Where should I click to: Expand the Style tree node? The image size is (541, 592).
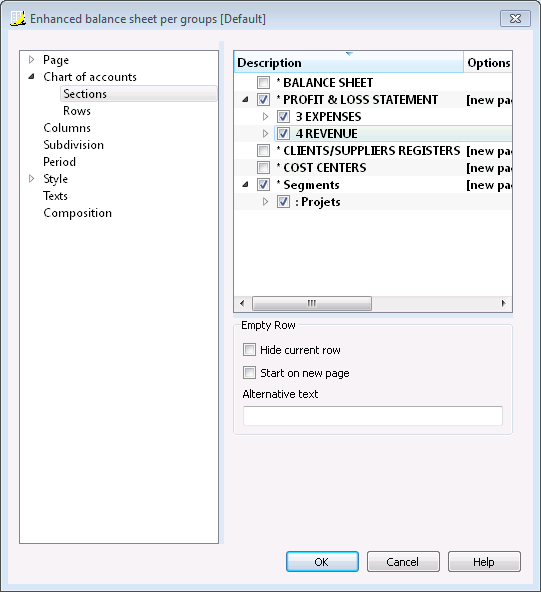coord(32,179)
